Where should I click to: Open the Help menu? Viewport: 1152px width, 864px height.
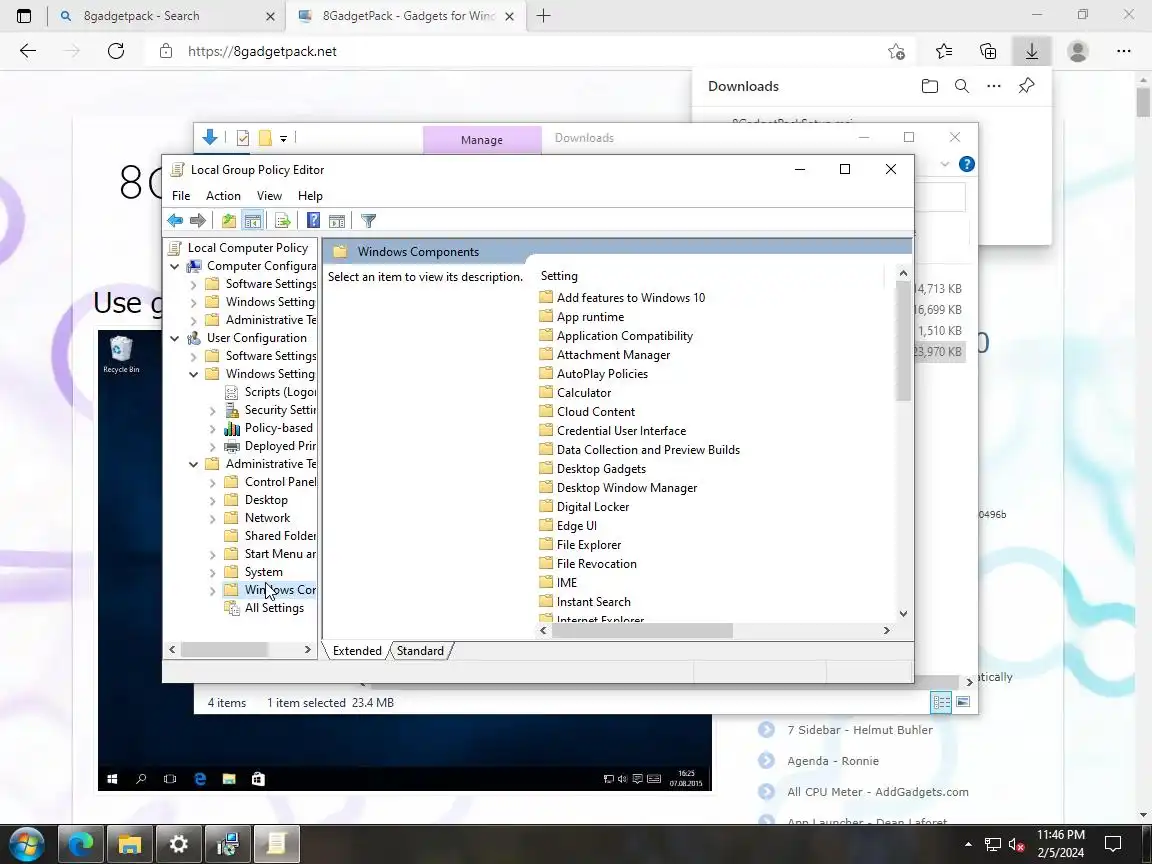point(310,195)
